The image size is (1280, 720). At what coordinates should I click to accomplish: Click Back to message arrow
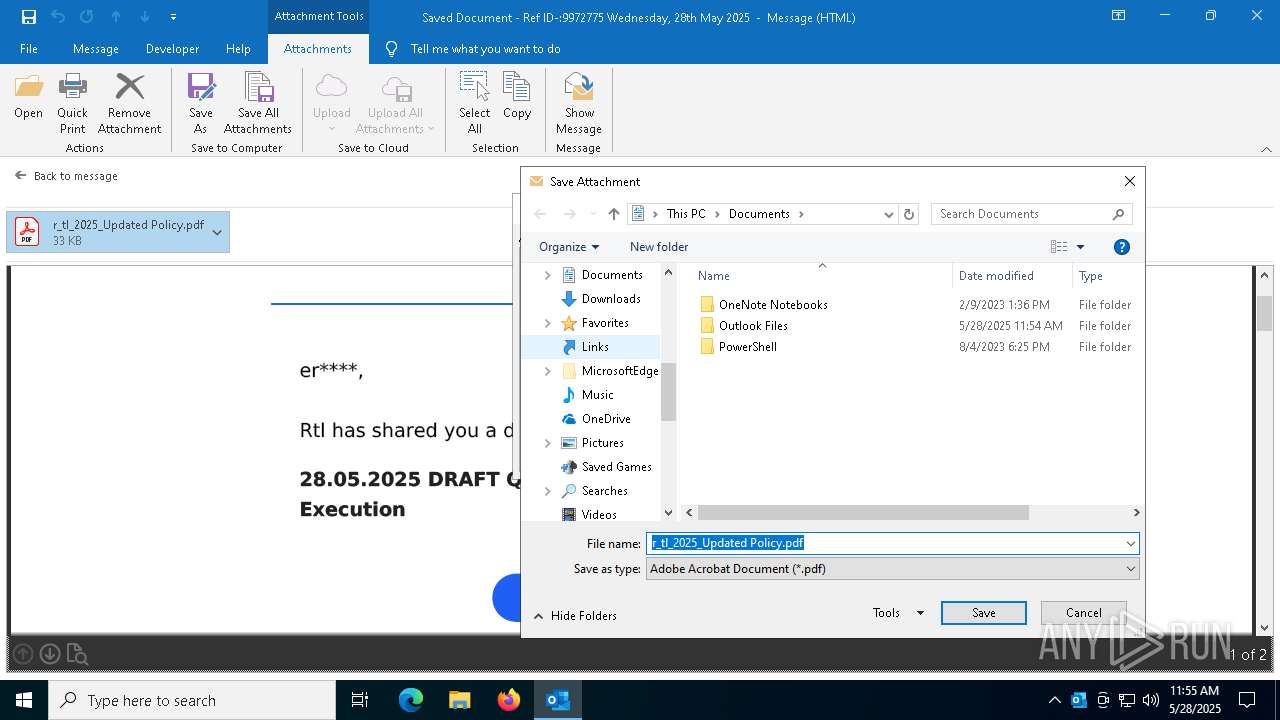click(x=21, y=175)
